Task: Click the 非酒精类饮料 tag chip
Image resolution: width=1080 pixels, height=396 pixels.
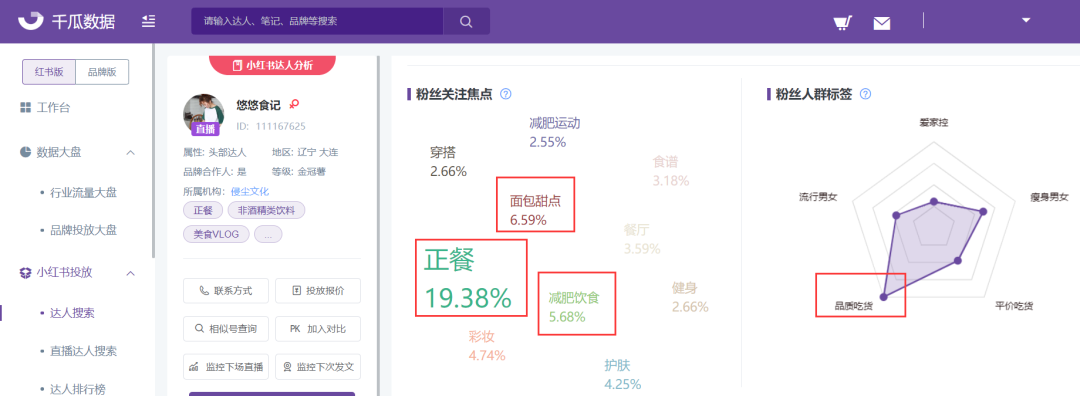Action: tap(266, 210)
